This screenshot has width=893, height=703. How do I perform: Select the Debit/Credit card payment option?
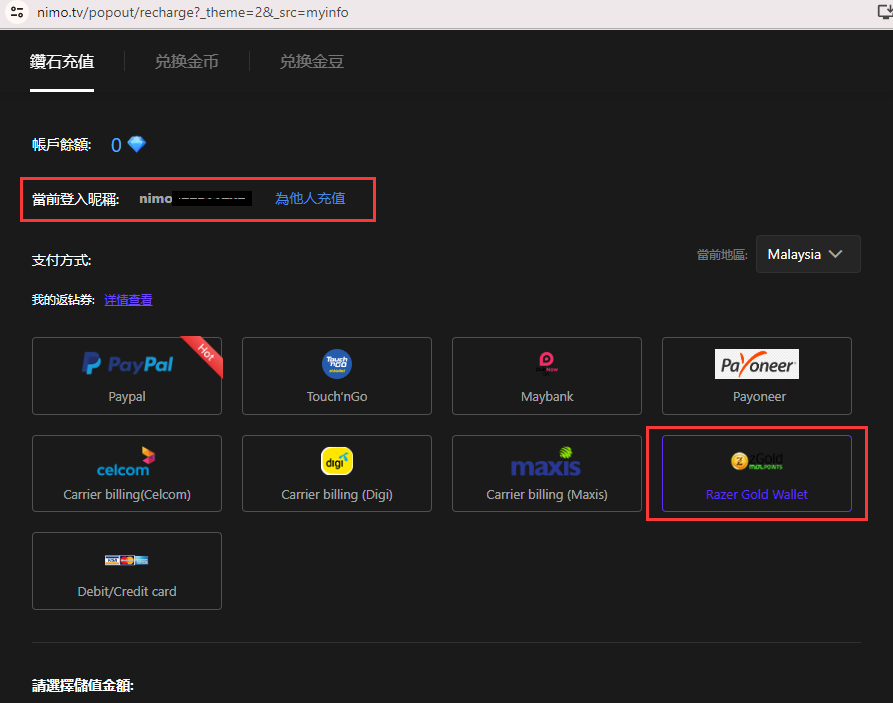(127, 571)
